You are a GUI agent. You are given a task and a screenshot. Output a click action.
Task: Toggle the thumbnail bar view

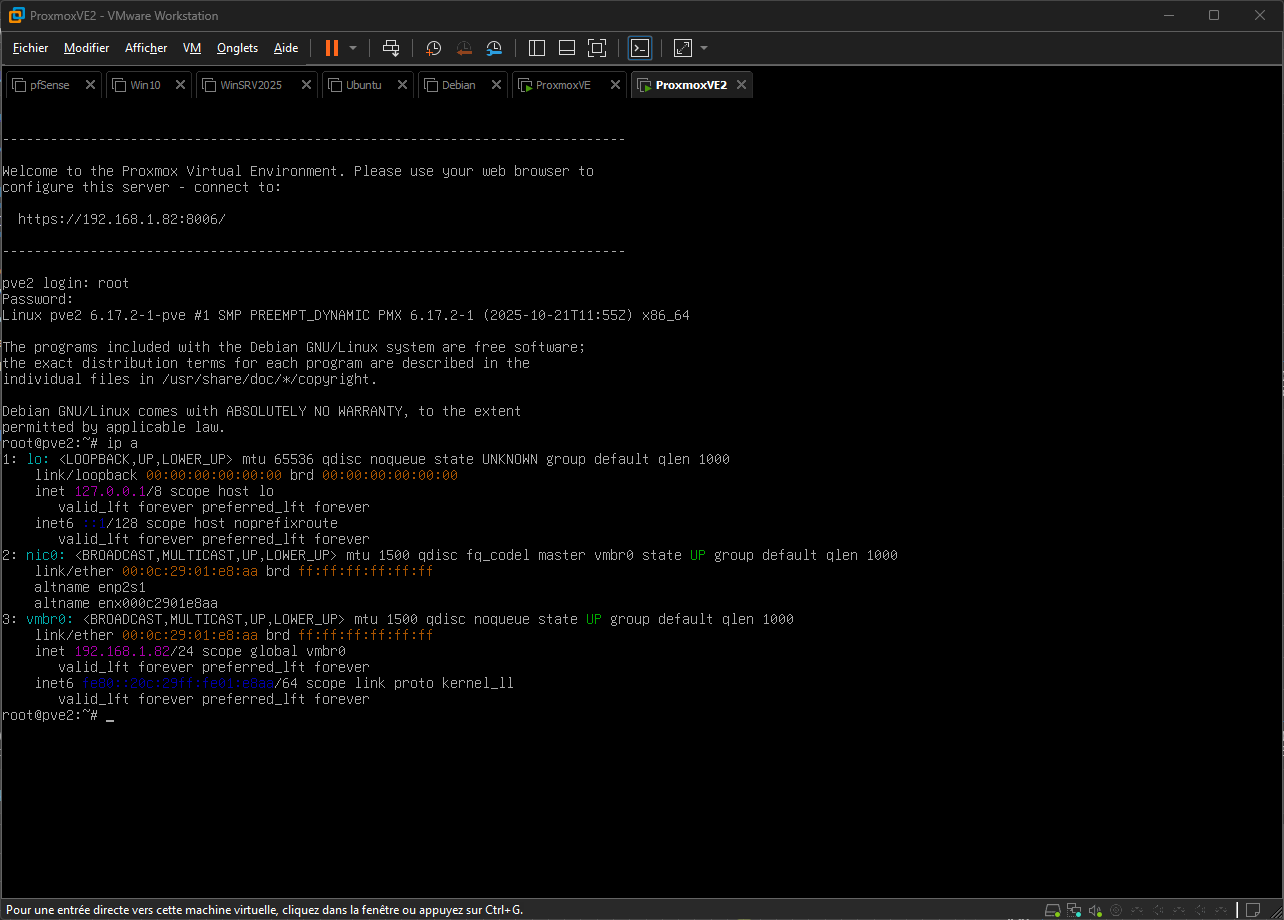click(567, 48)
